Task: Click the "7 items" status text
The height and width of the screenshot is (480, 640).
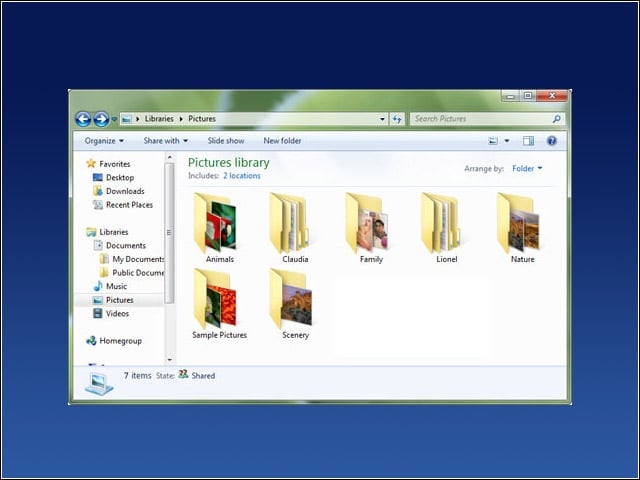Action: pyautogui.click(x=138, y=376)
